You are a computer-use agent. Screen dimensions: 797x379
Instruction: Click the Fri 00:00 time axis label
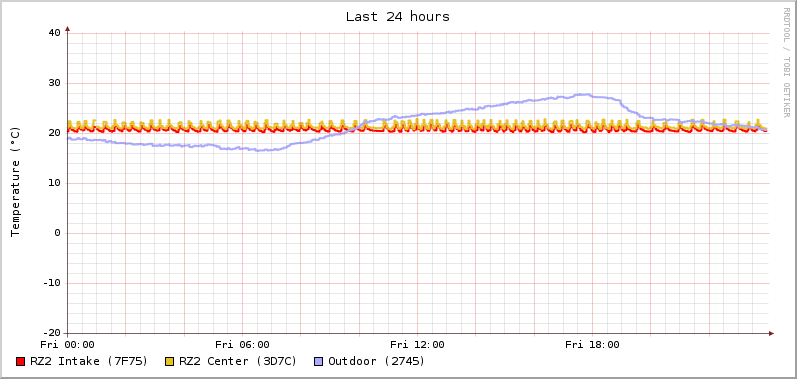click(x=67, y=345)
